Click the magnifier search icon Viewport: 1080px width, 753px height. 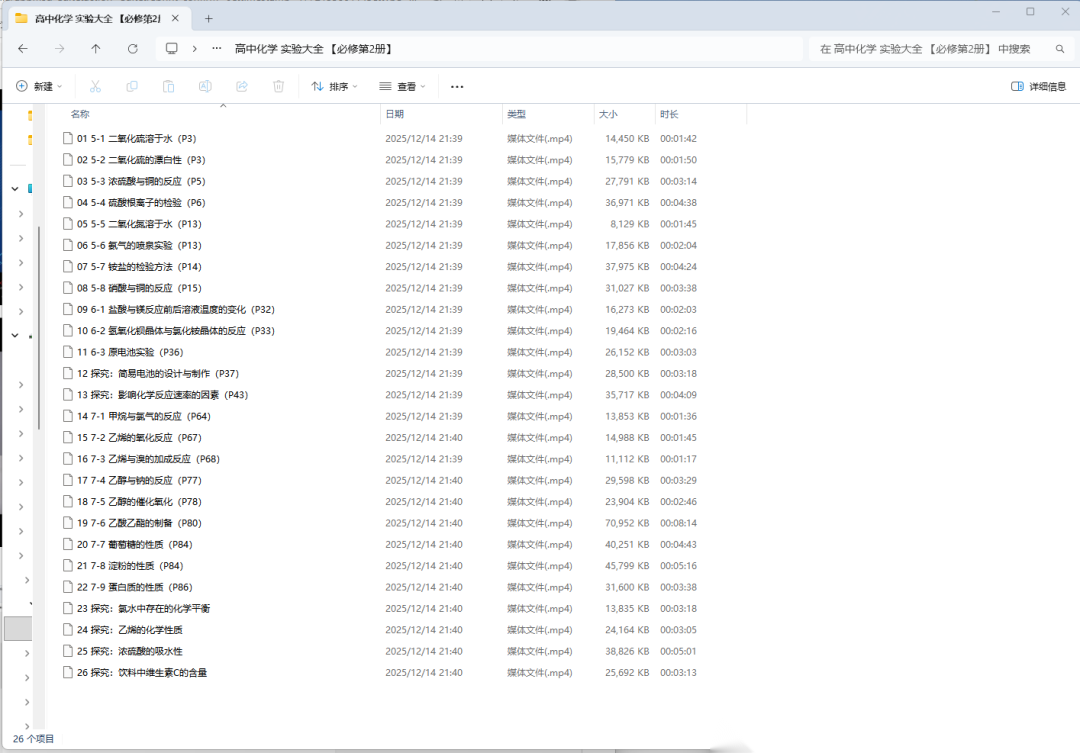point(1060,49)
